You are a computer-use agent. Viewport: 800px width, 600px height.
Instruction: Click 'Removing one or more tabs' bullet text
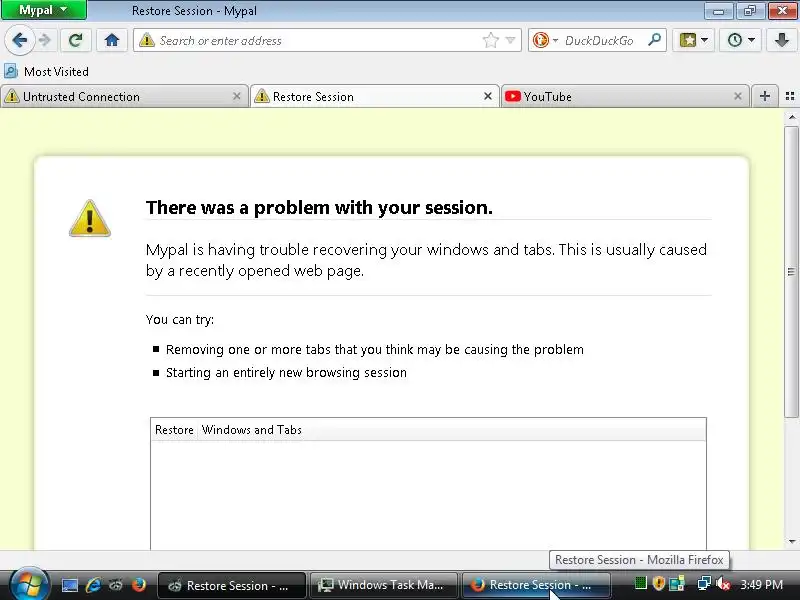tap(374, 349)
